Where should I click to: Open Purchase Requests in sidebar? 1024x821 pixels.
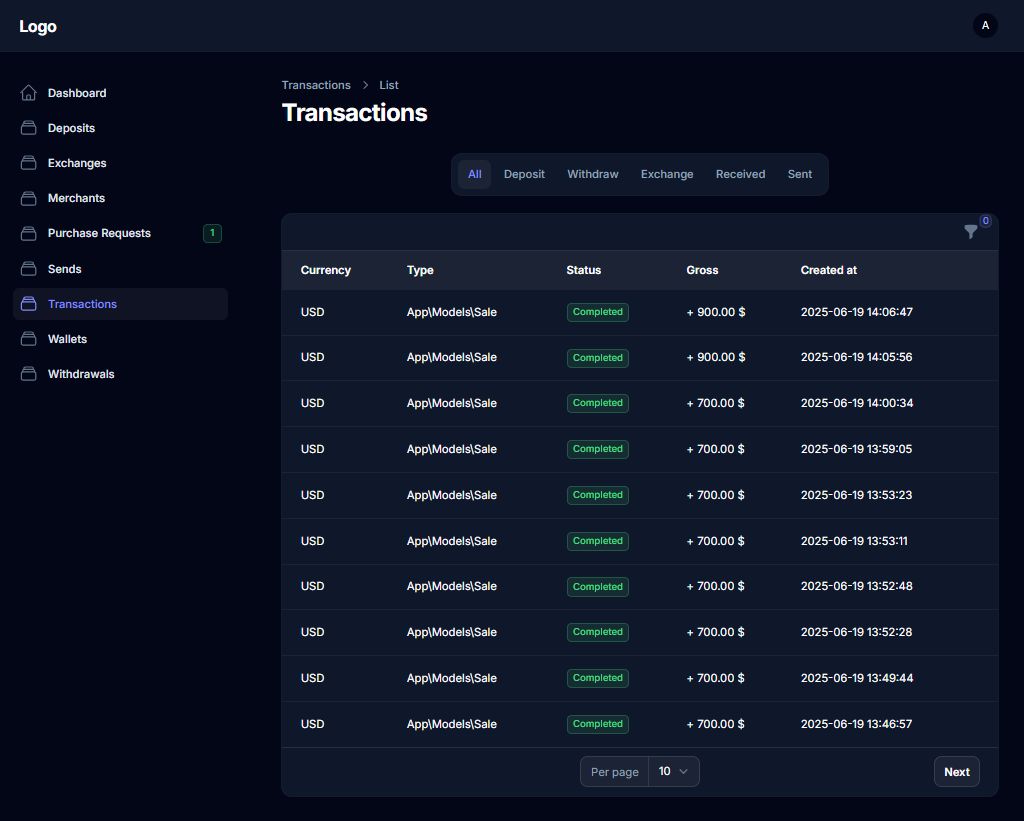99,233
